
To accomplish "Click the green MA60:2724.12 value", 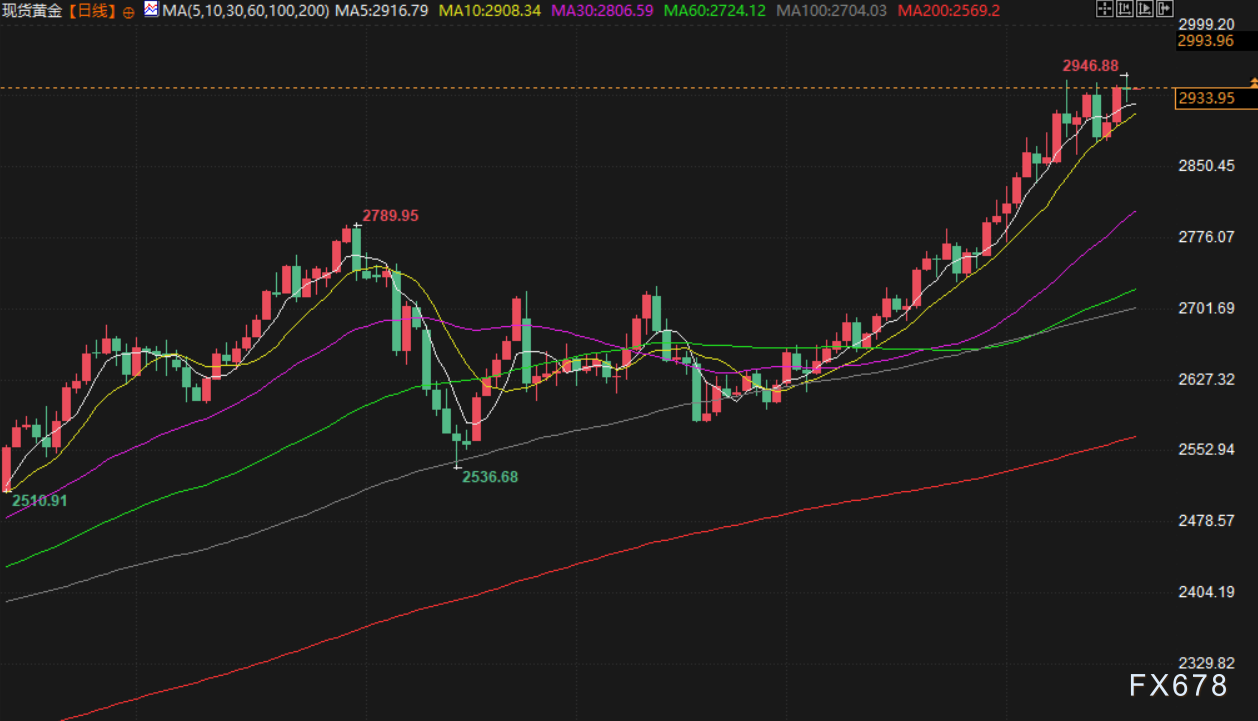I will (x=714, y=11).
